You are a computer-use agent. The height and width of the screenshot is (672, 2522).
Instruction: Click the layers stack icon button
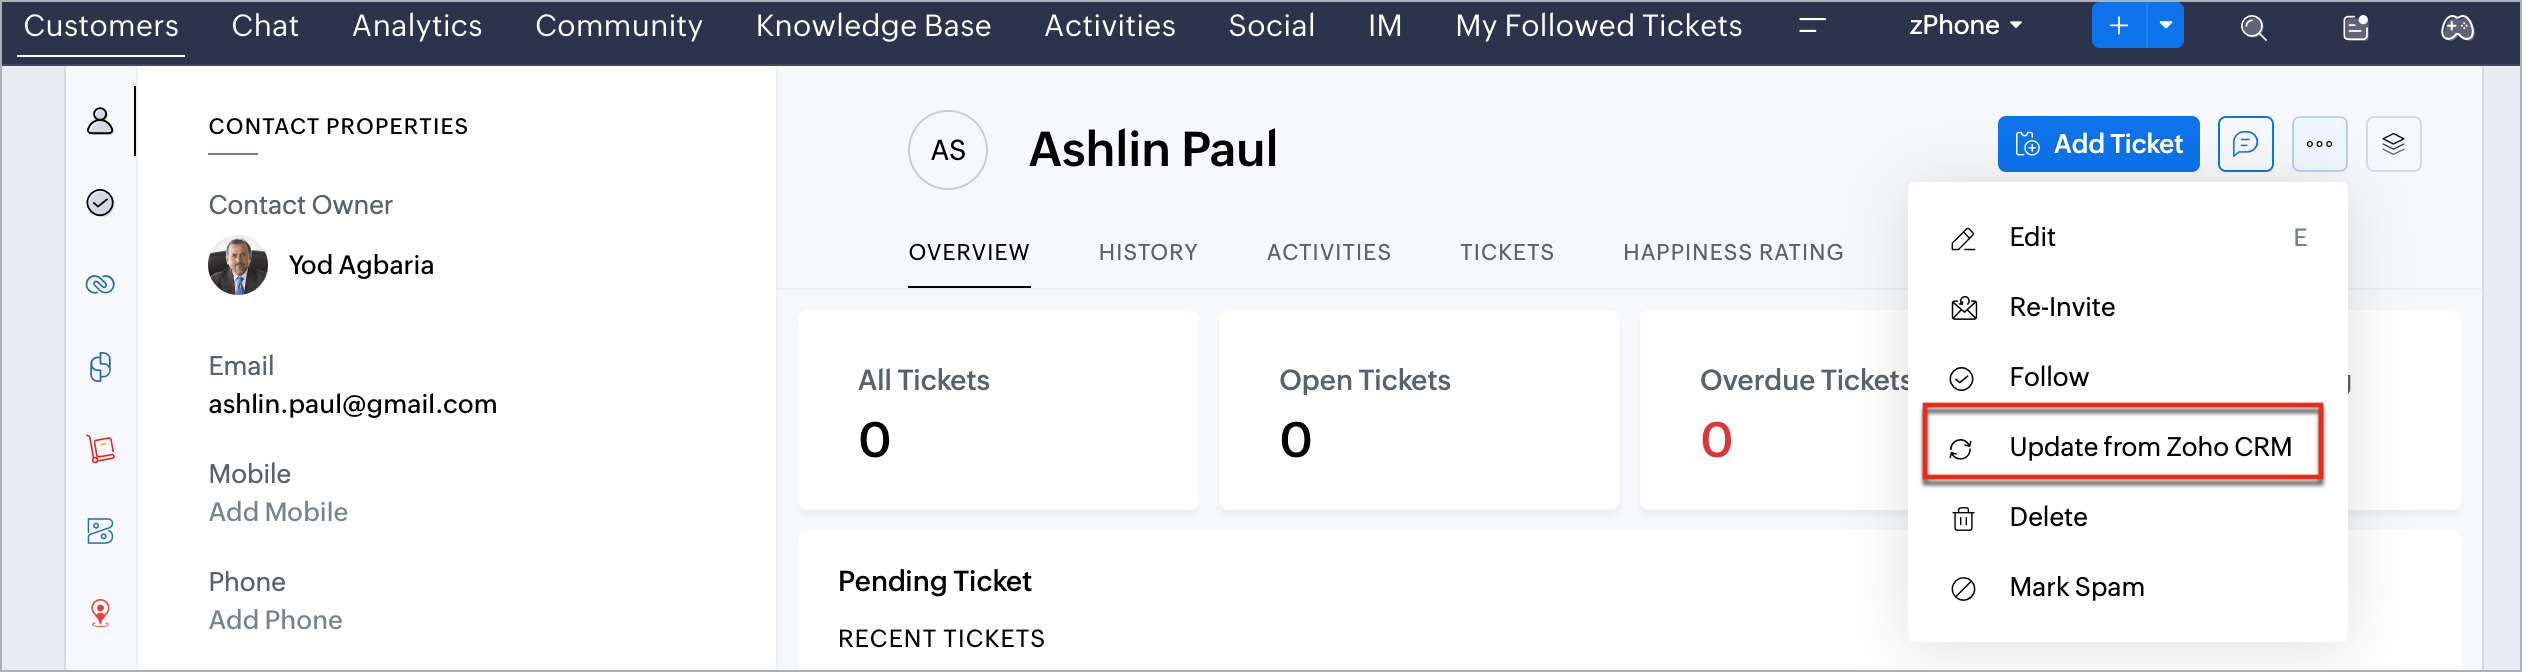[x=2393, y=144]
